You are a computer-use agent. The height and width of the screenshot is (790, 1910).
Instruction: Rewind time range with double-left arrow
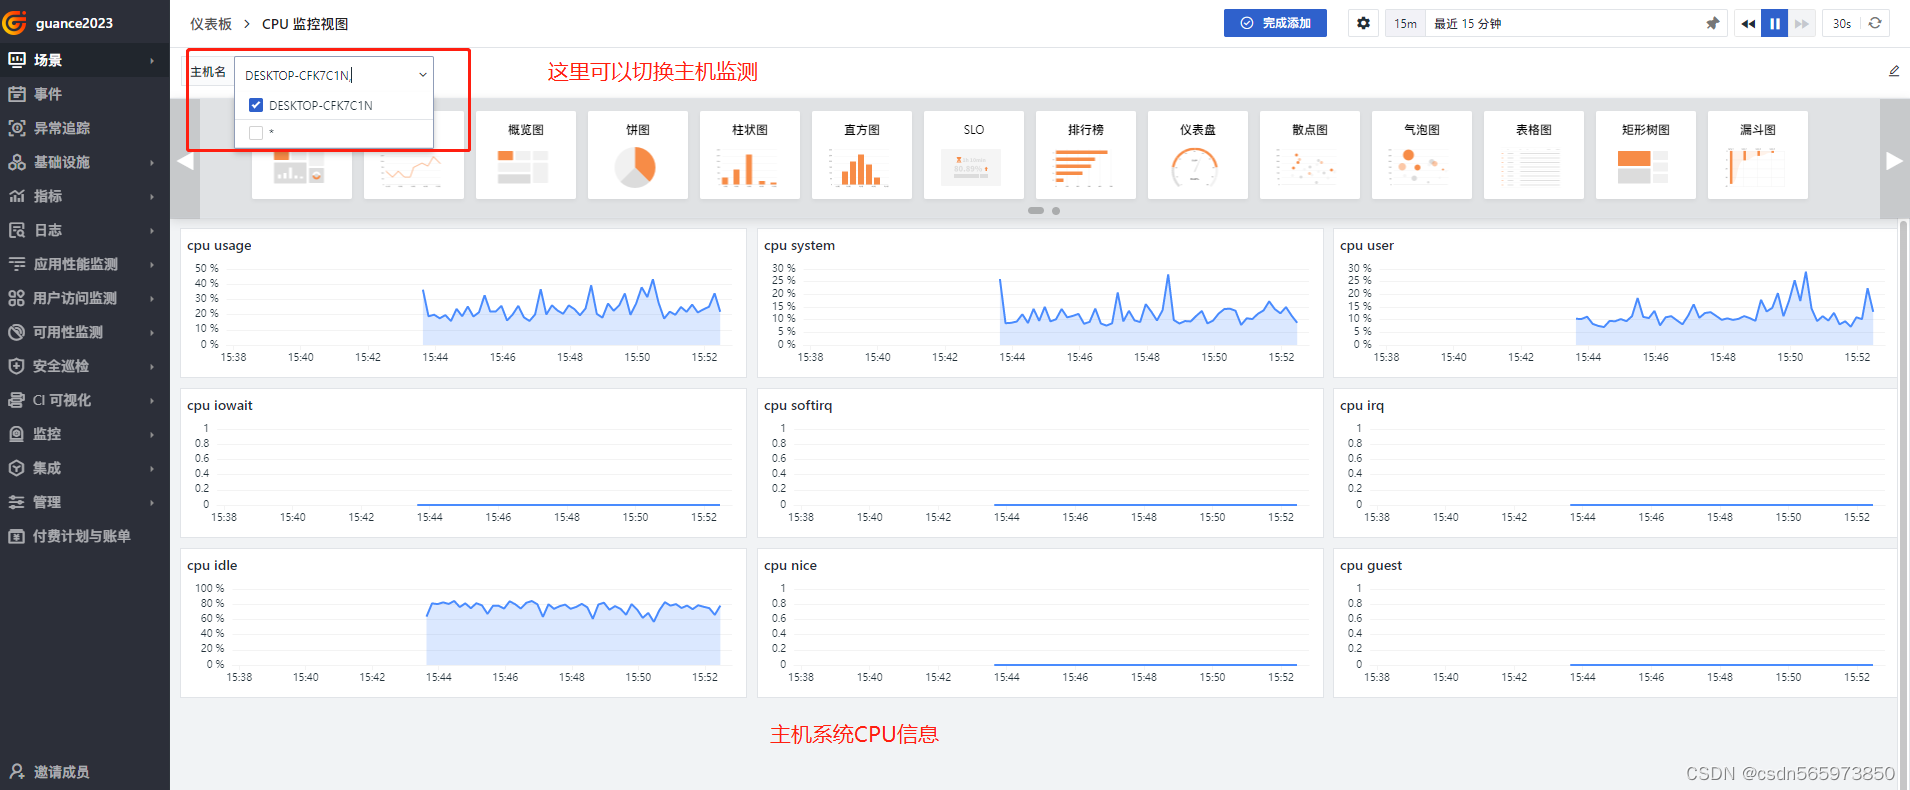1748,23
